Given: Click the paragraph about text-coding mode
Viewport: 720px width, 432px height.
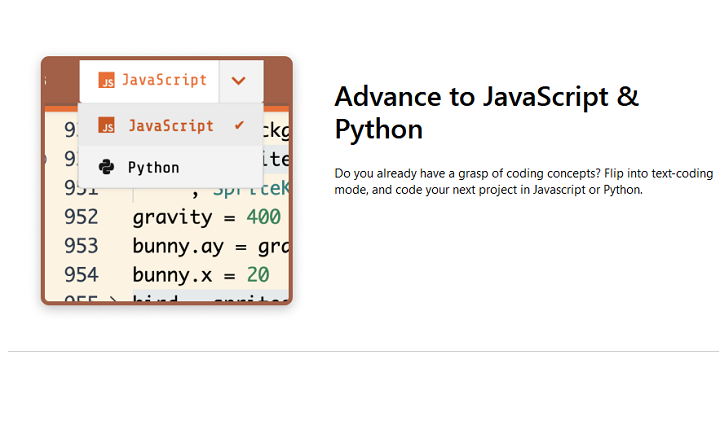Looking at the screenshot, I should 523,181.
